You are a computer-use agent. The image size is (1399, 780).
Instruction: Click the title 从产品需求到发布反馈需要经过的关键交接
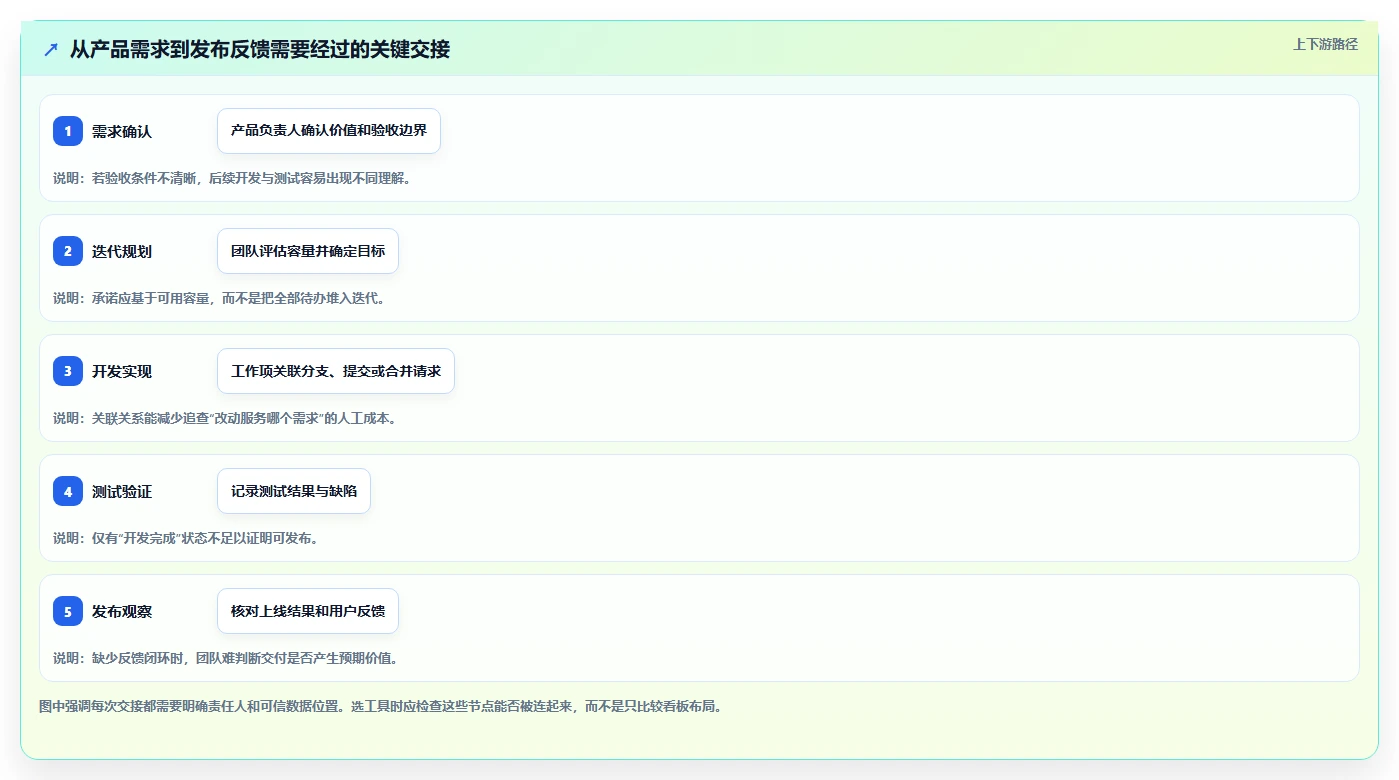click(x=260, y=49)
